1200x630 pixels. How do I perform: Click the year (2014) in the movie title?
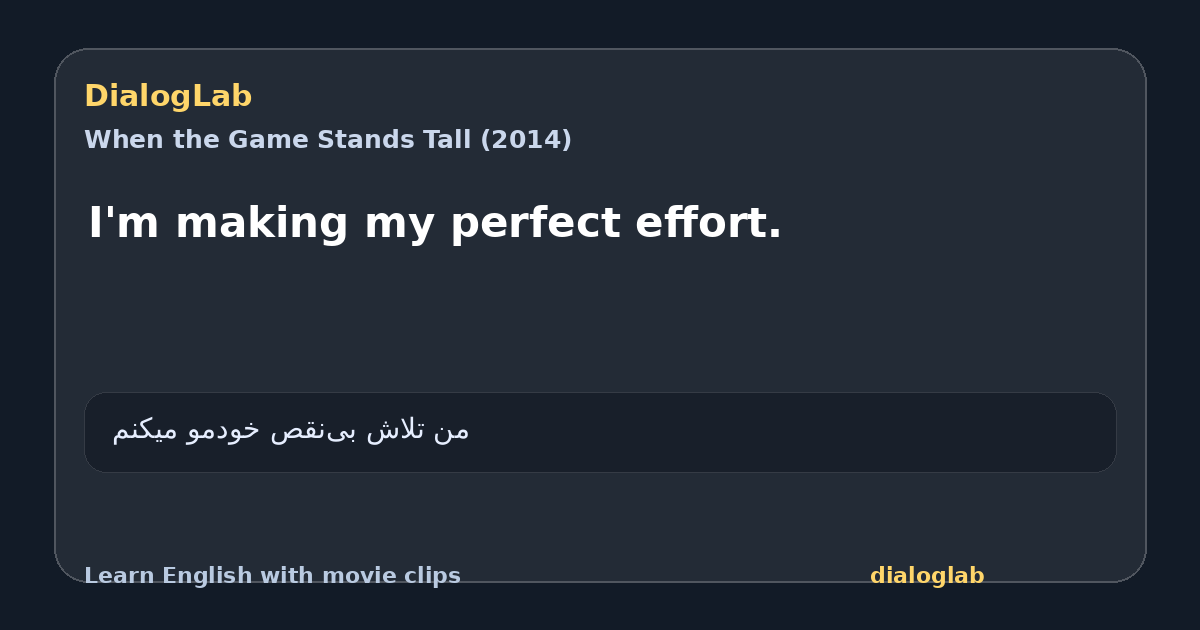pyautogui.click(x=526, y=140)
